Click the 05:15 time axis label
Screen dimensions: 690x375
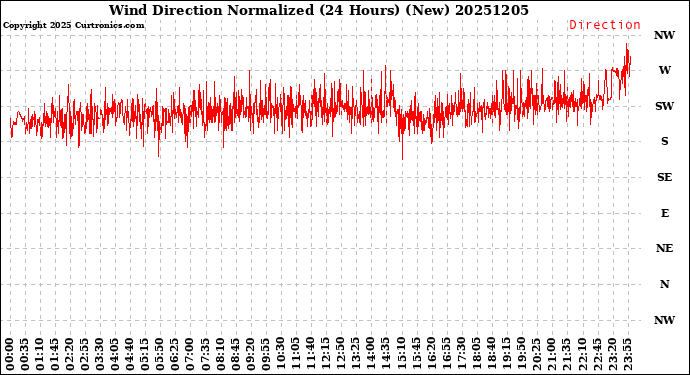point(145,355)
